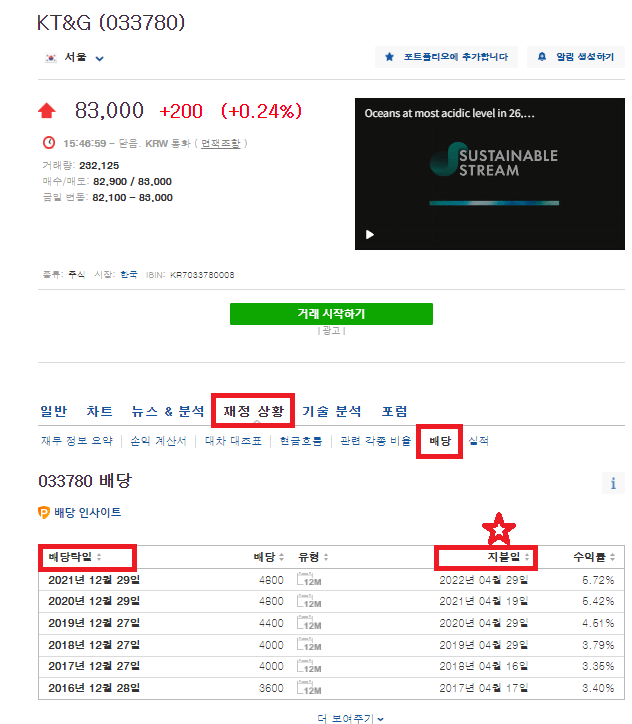Click the video title 'Oceans at most acidic level'
The height and width of the screenshot is (724, 632).
[450, 113]
